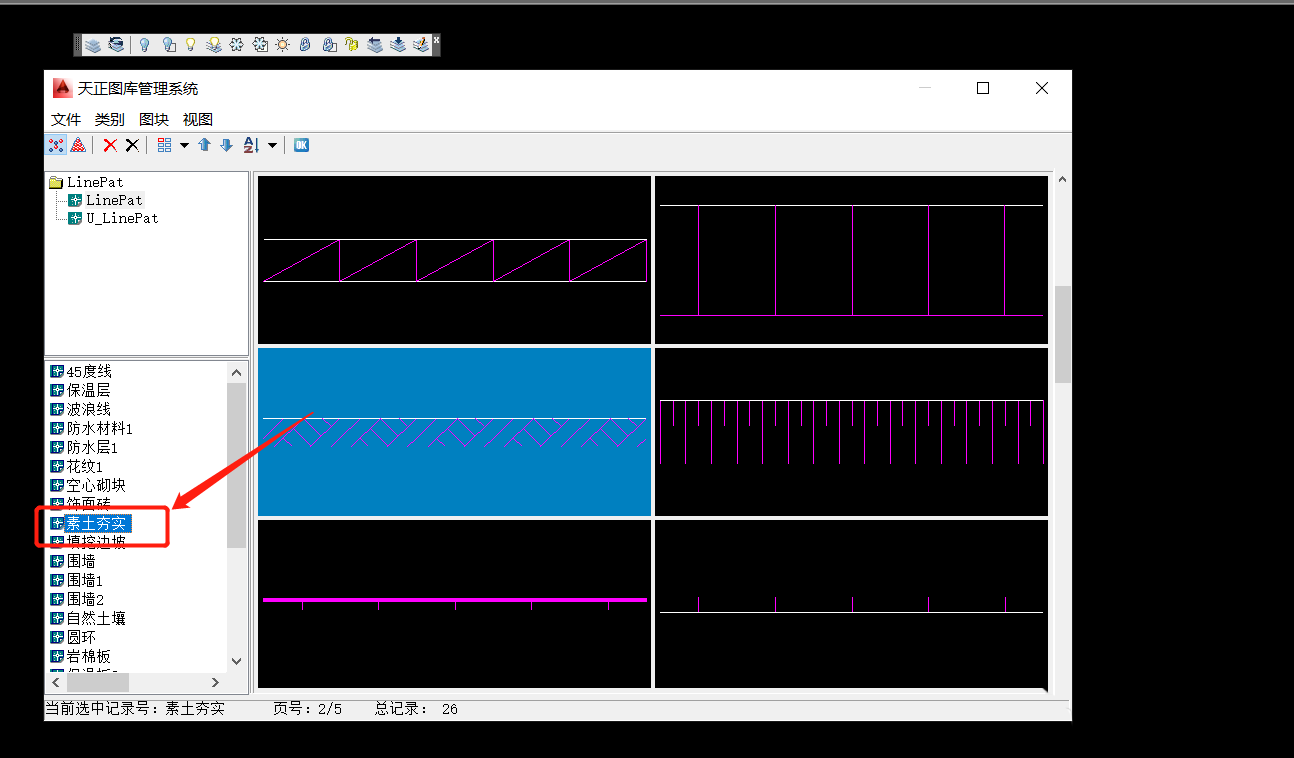Click the plain blue padlock icon
This screenshot has height=758, width=1294.
[305, 45]
